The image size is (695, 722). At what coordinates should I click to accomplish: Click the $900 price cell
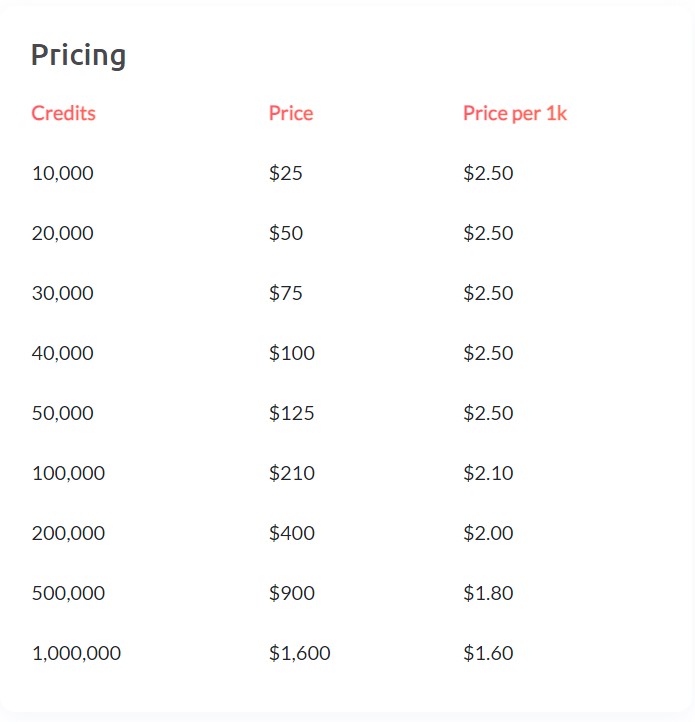(292, 593)
